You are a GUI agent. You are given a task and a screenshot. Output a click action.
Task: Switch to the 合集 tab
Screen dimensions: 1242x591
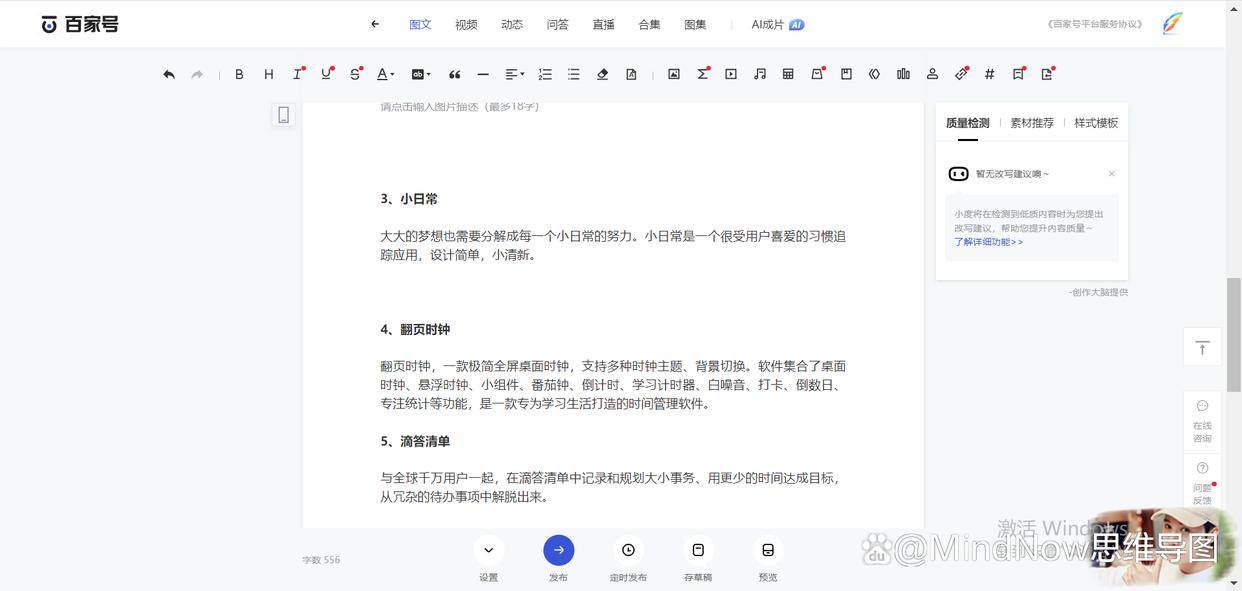649,24
